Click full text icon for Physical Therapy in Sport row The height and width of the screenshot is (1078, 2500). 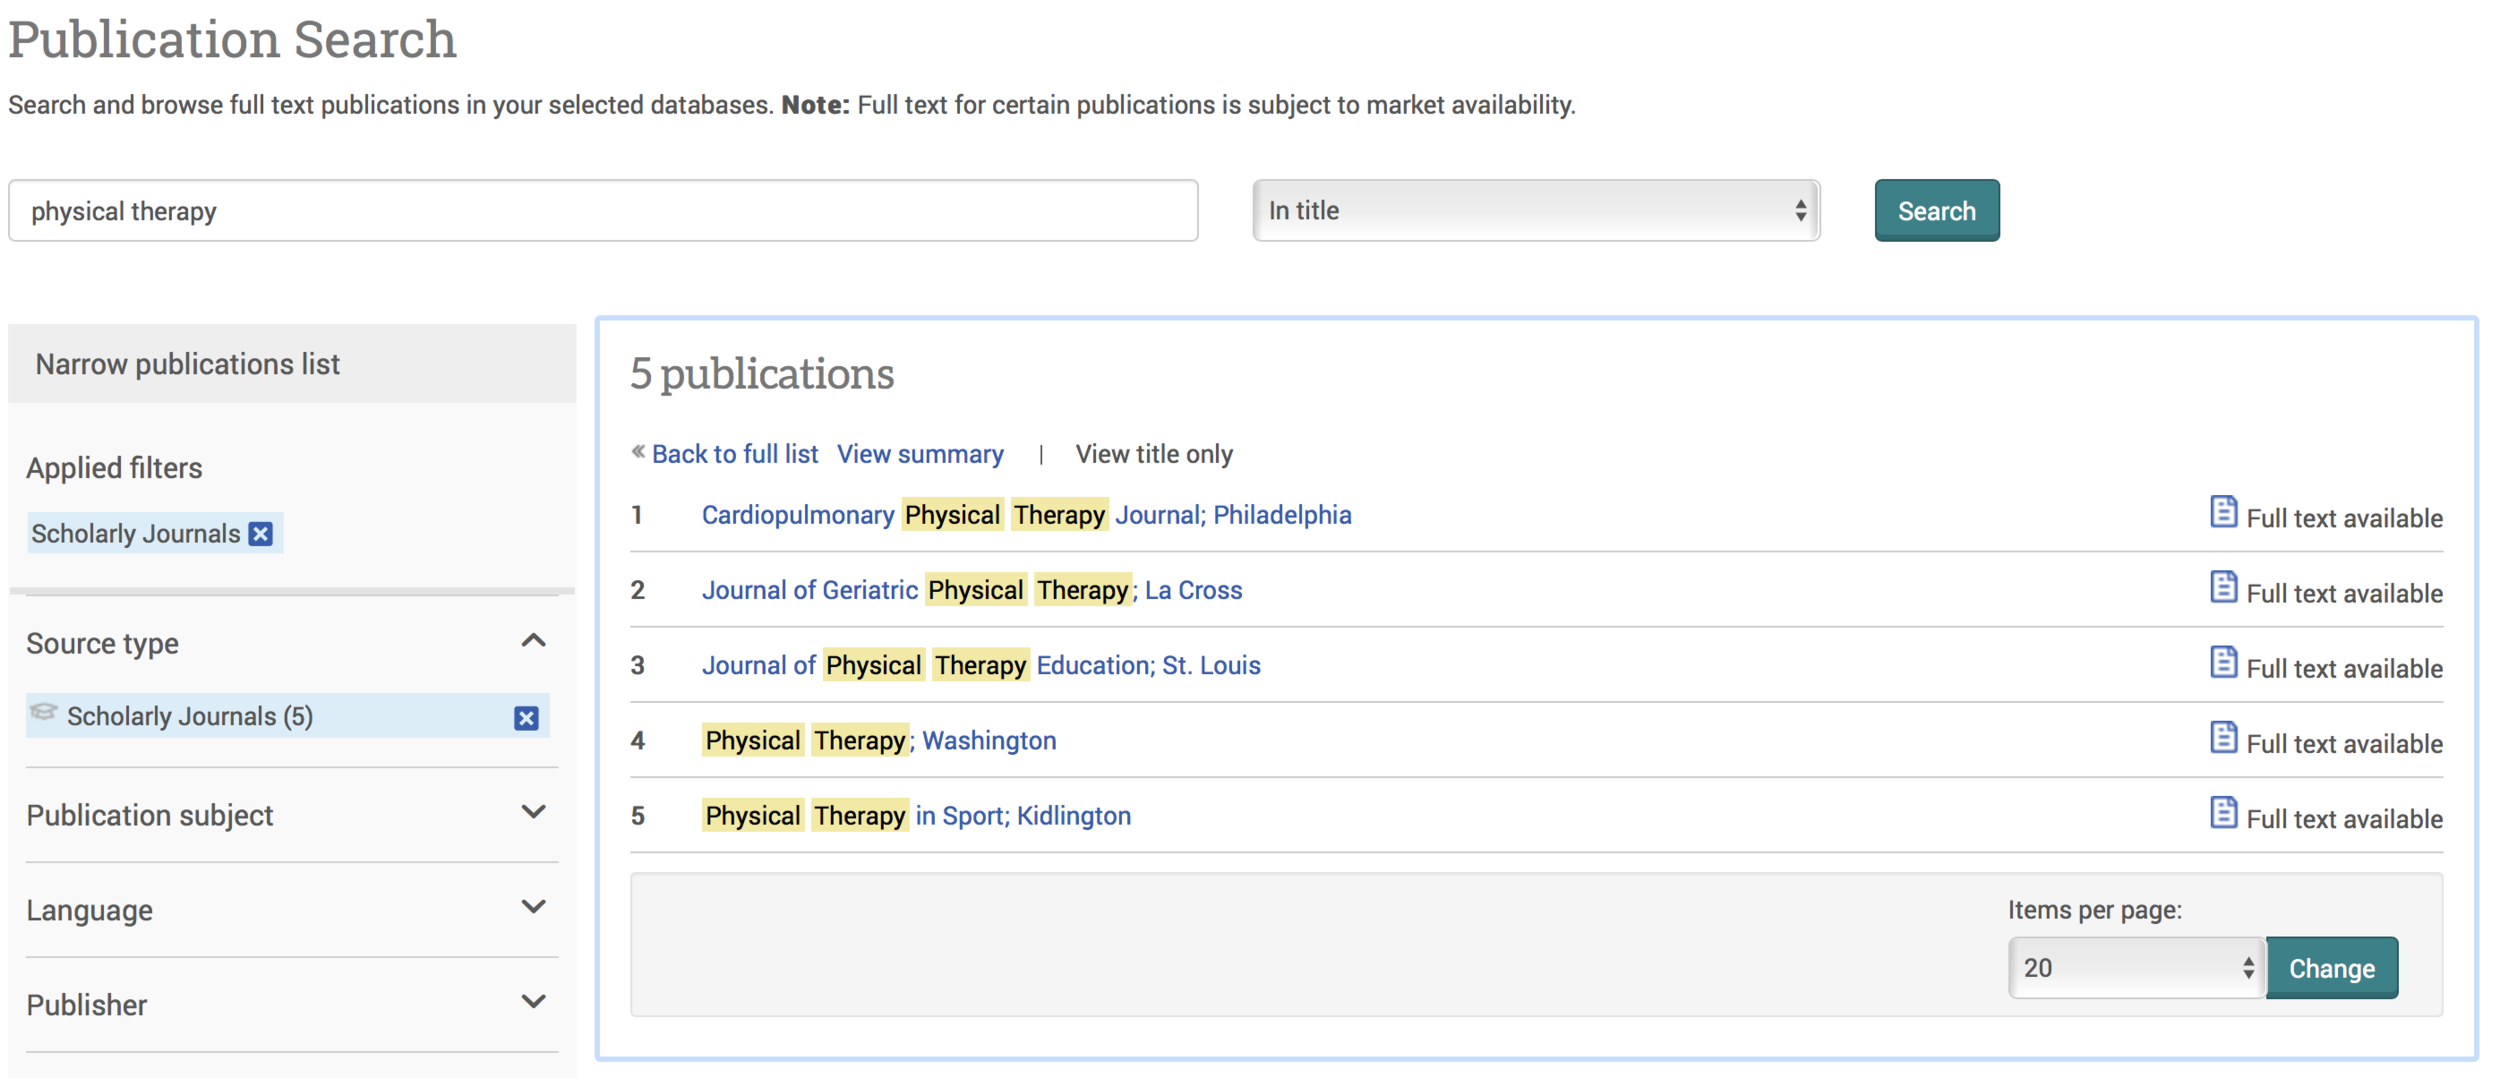coord(2222,812)
